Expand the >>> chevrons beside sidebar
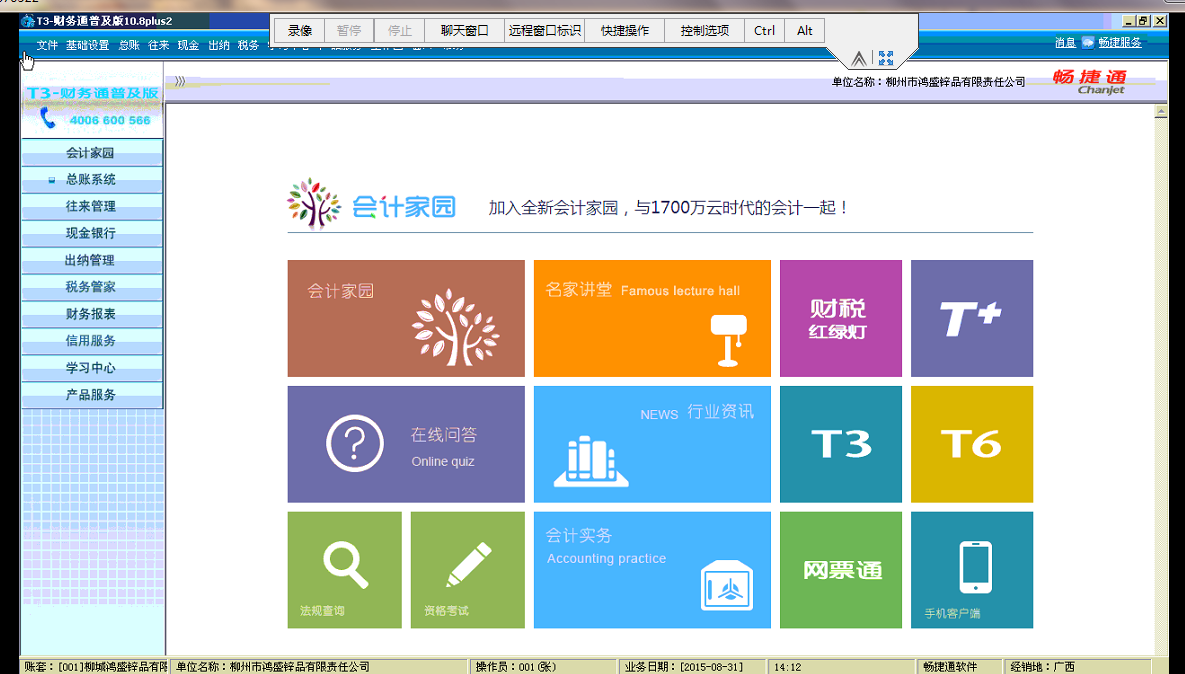1185x674 pixels. pos(180,82)
